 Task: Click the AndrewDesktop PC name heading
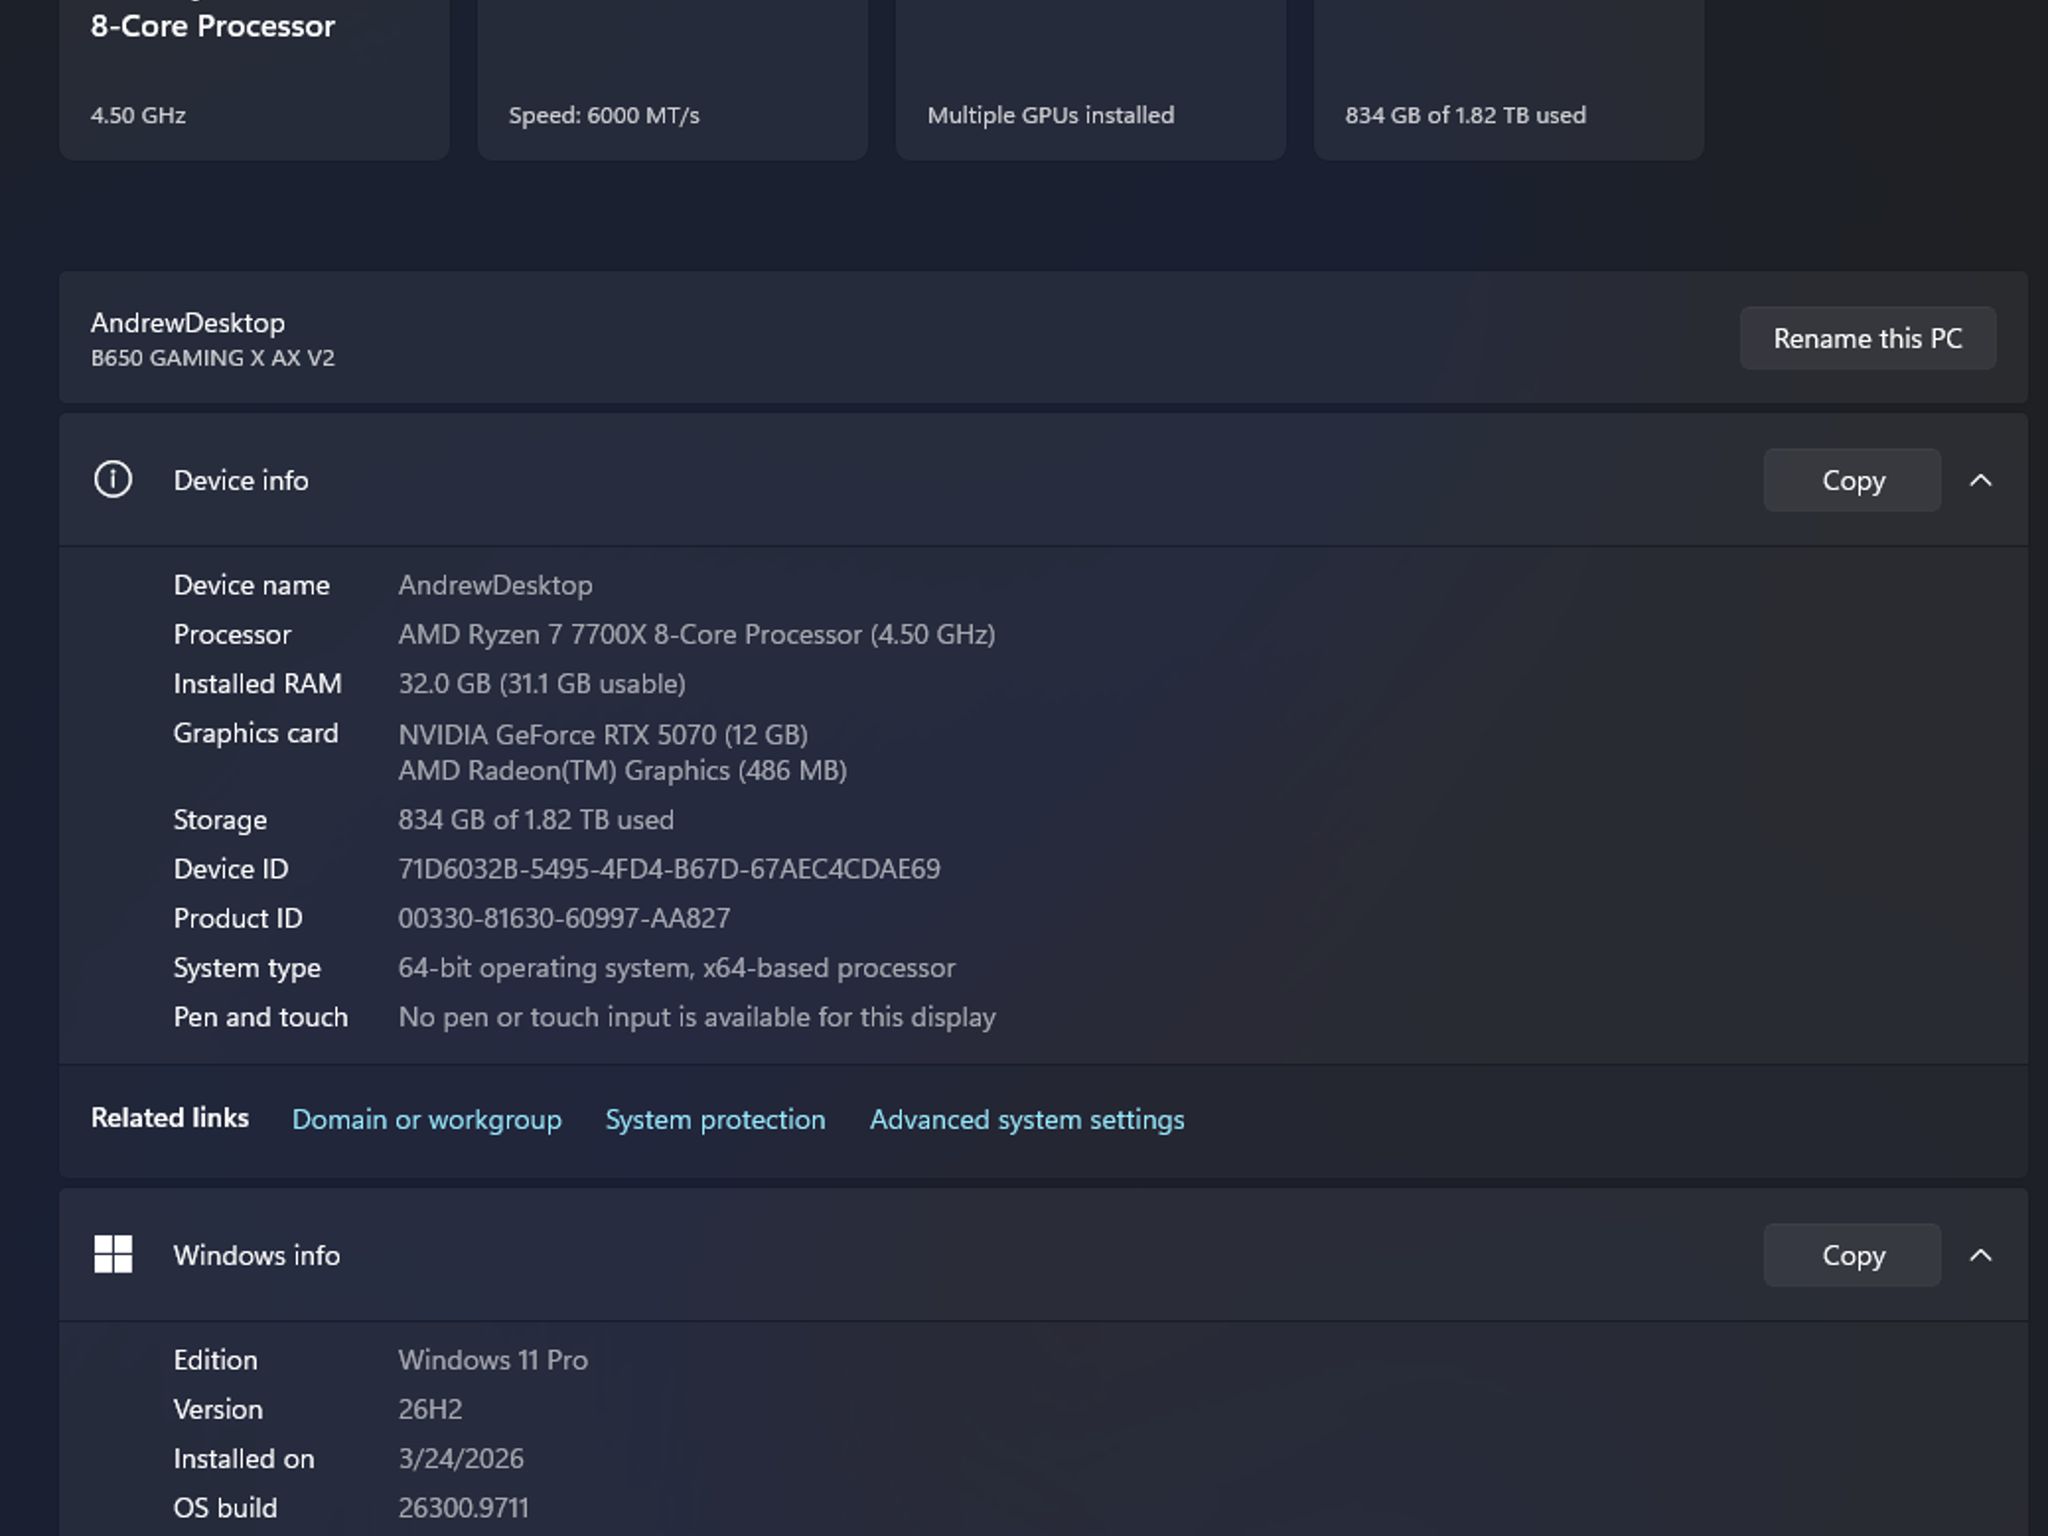(188, 322)
